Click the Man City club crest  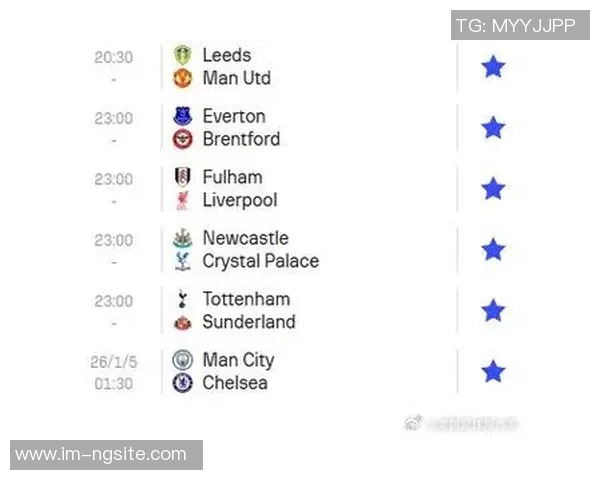click(182, 361)
